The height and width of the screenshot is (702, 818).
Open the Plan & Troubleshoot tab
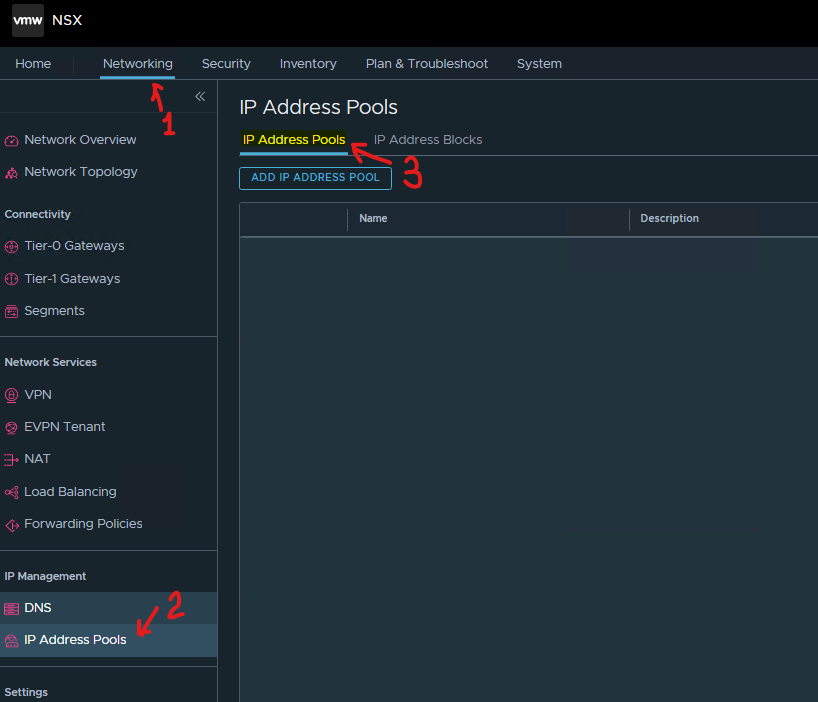tap(427, 64)
